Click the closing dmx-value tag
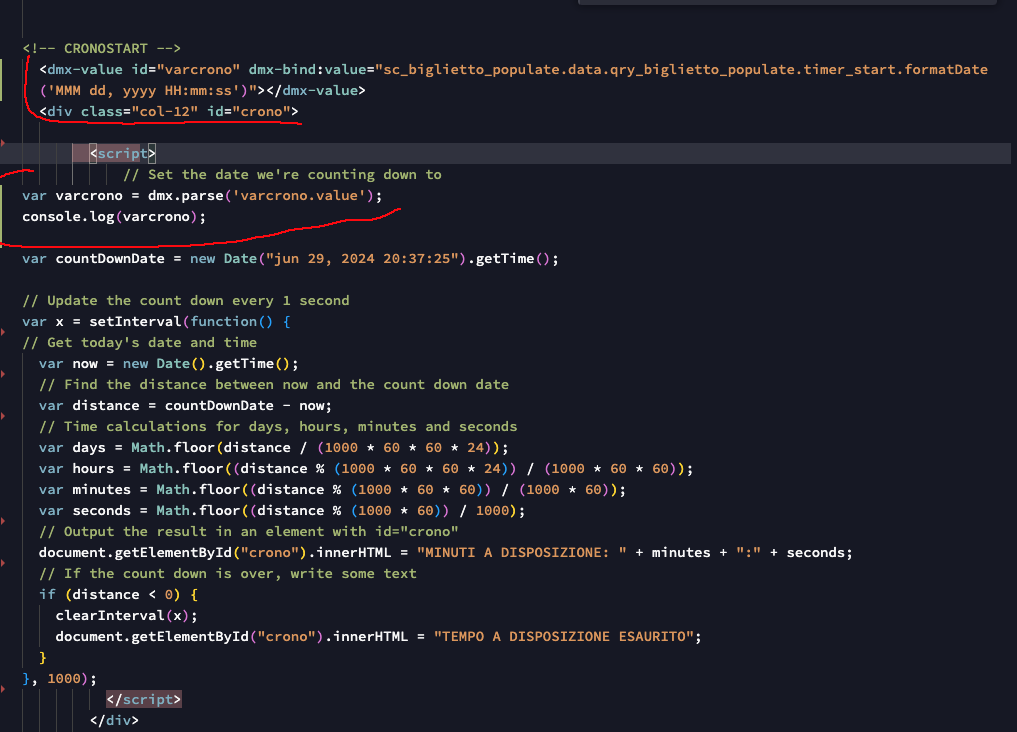 [x=317, y=90]
